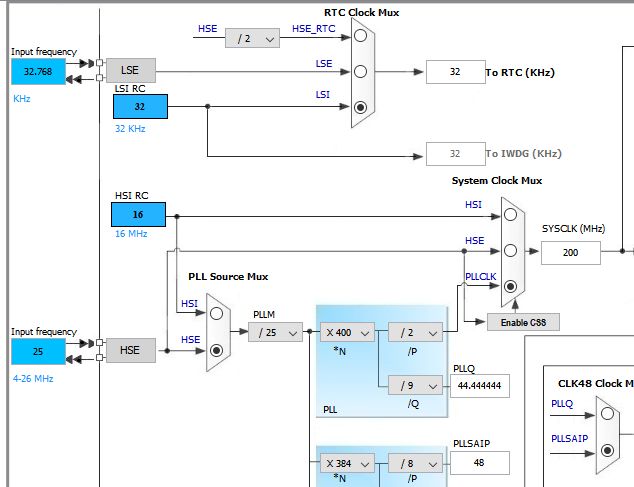Click the PLL Source Mux title
Image resolution: width=634 pixels, height=487 pixels.
pos(228,277)
